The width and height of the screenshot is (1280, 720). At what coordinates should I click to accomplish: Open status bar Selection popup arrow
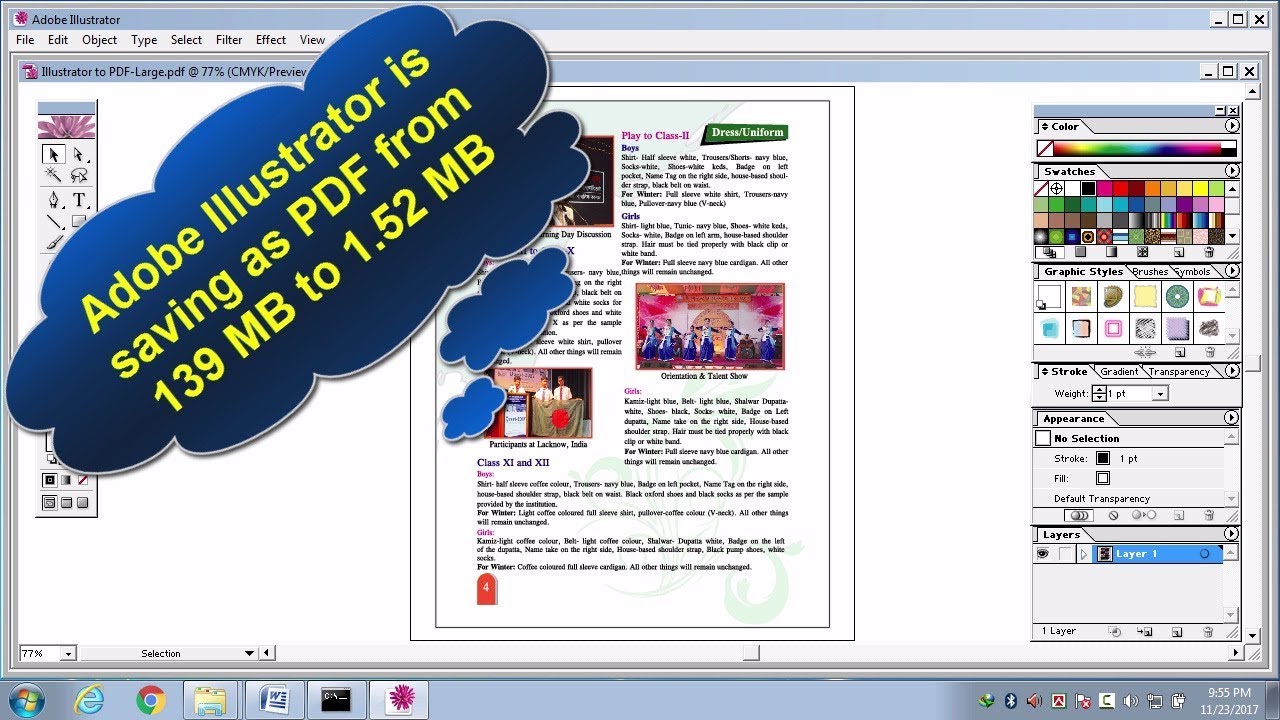249,653
